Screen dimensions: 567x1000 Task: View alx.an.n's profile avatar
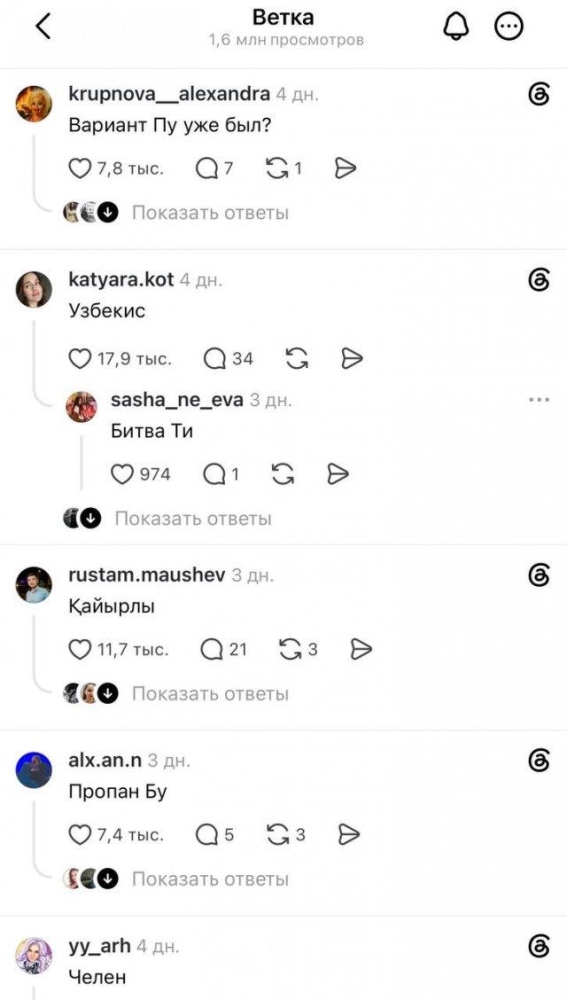pos(34,769)
